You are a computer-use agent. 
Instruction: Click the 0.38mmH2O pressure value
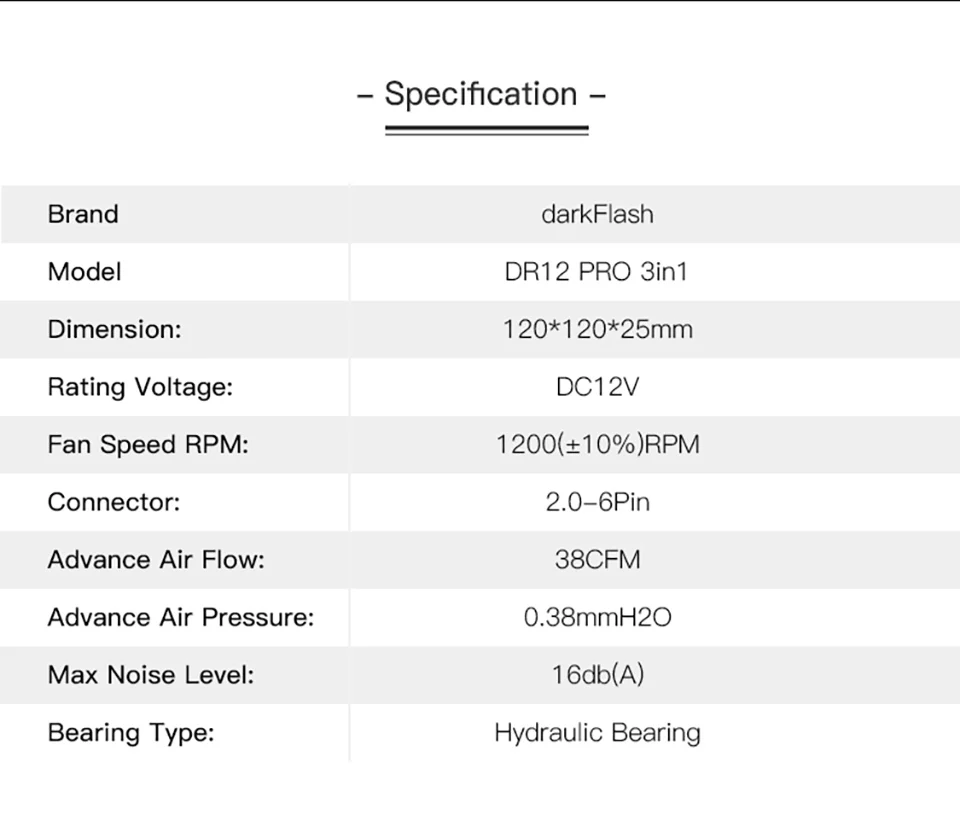pyautogui.click(x=597, y=618)
